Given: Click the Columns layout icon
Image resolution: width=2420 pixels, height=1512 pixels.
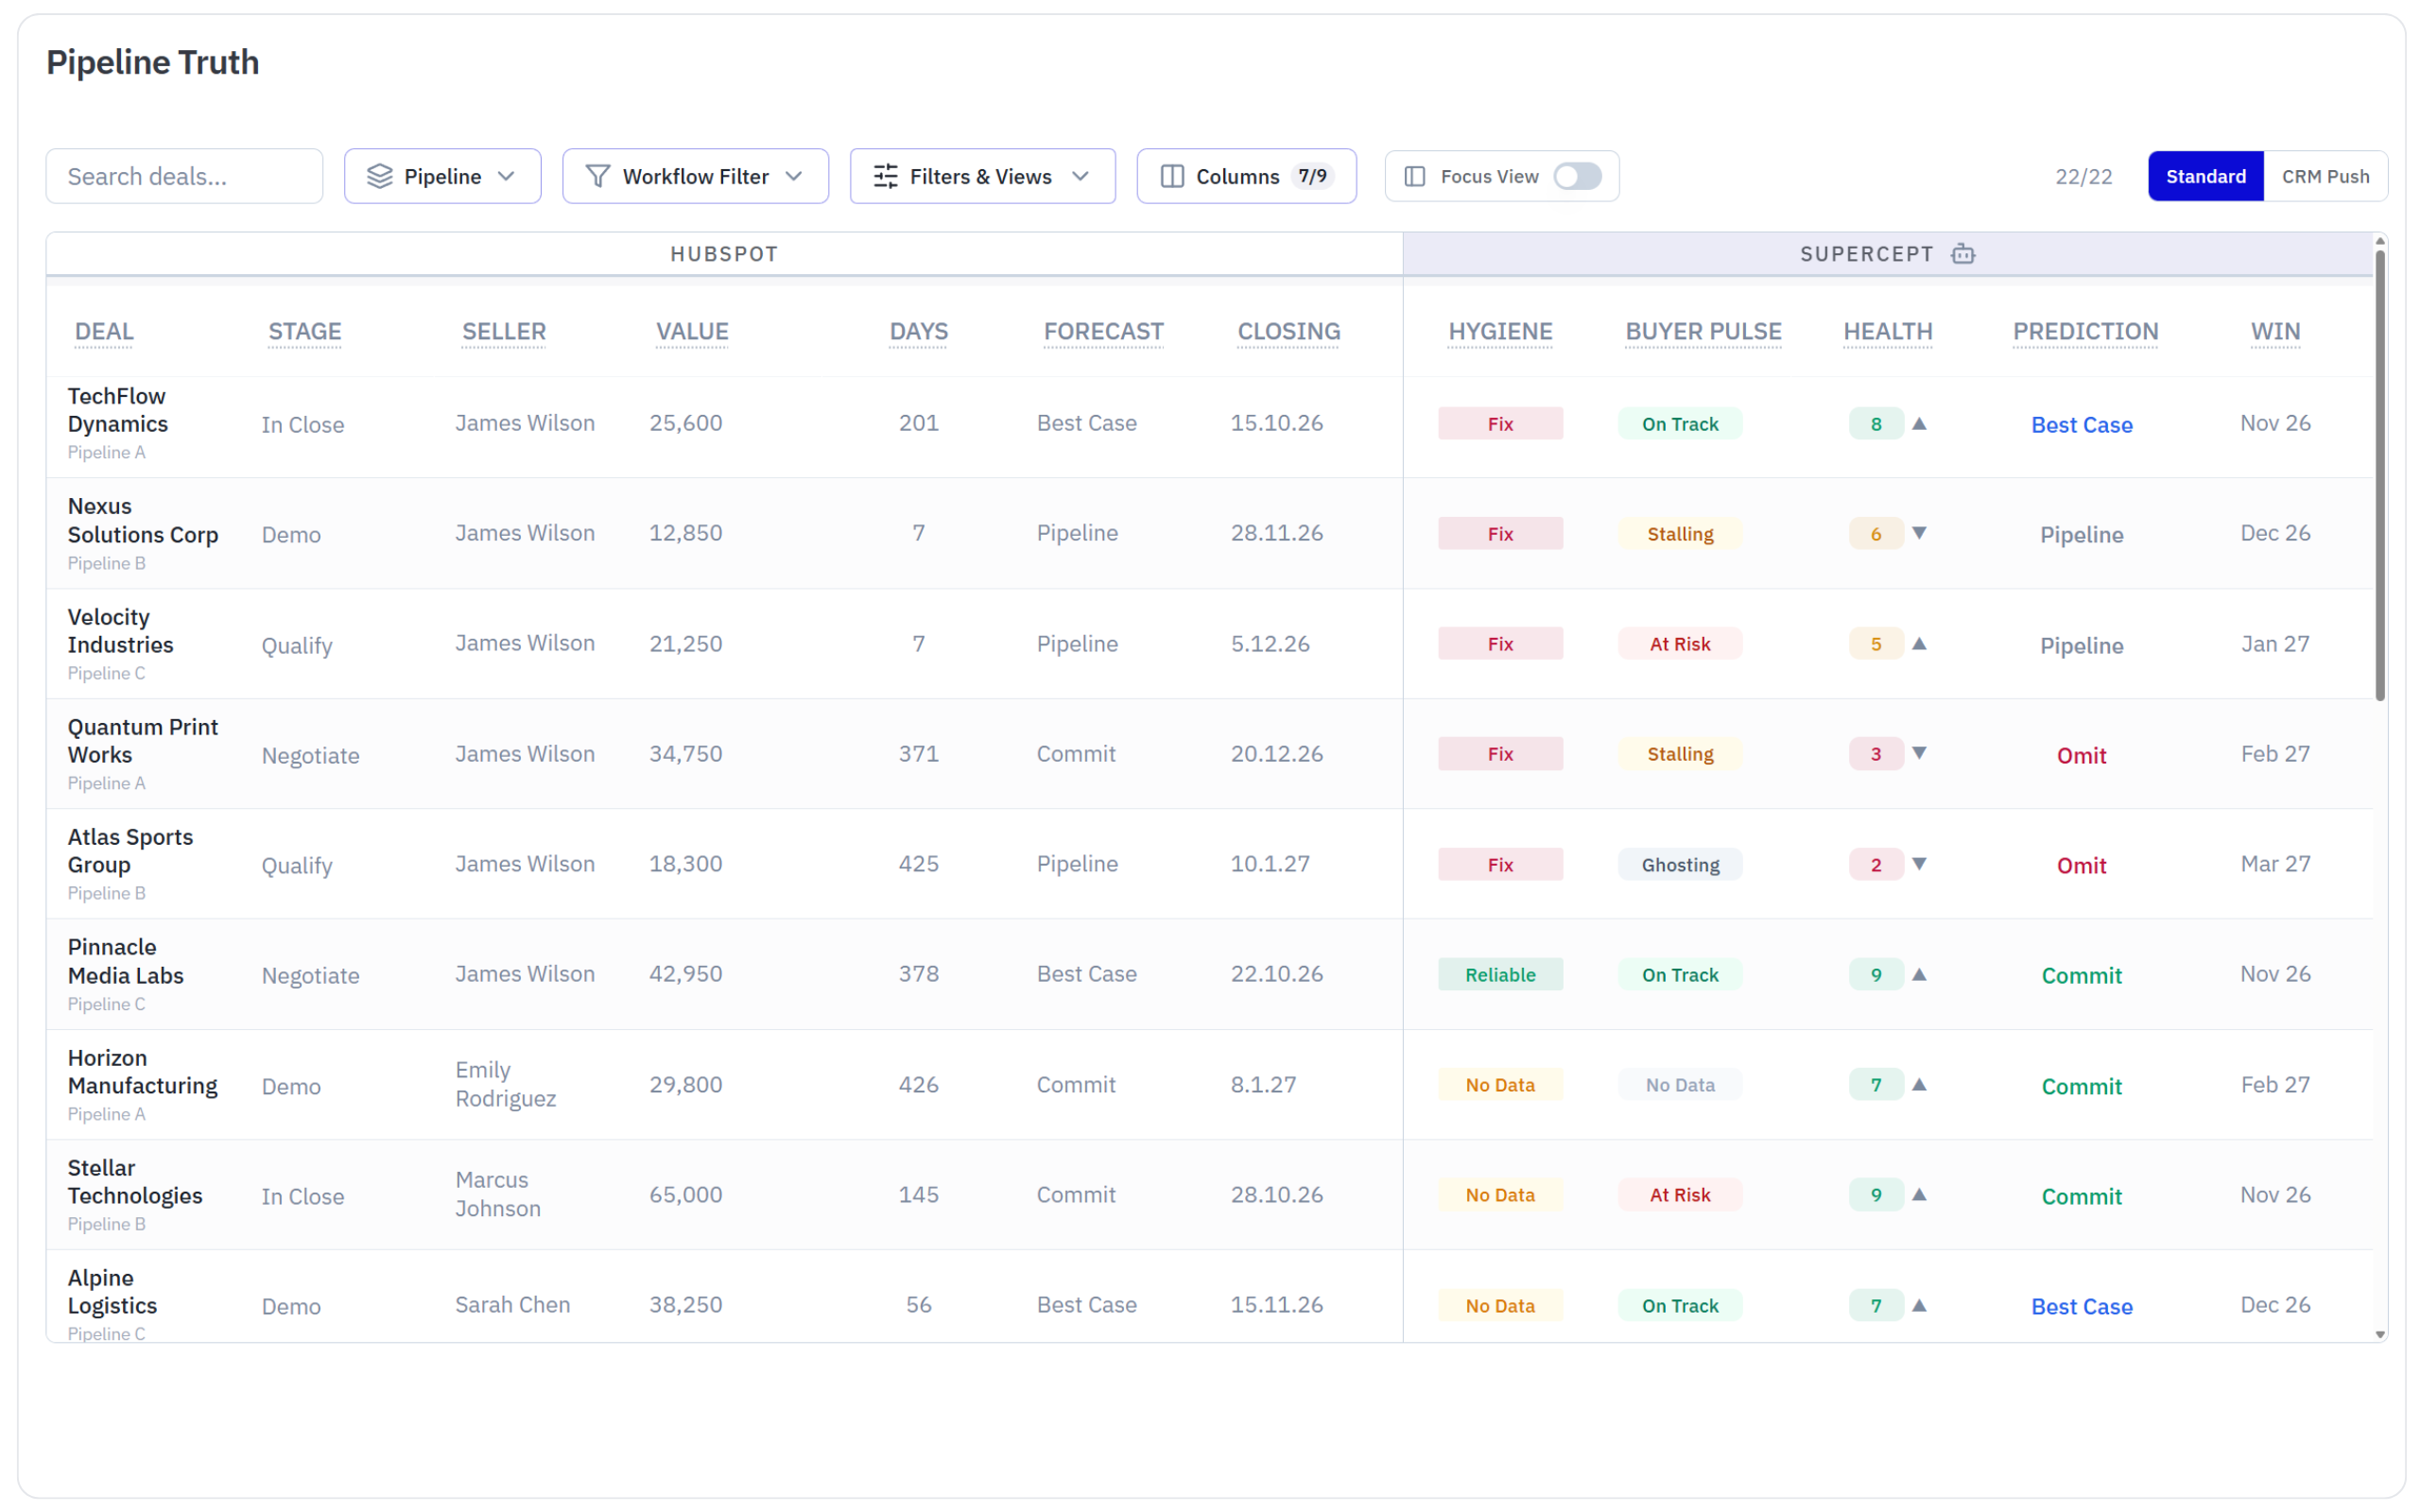Looking at the screenshot, I should click(x=1172, y=176).
